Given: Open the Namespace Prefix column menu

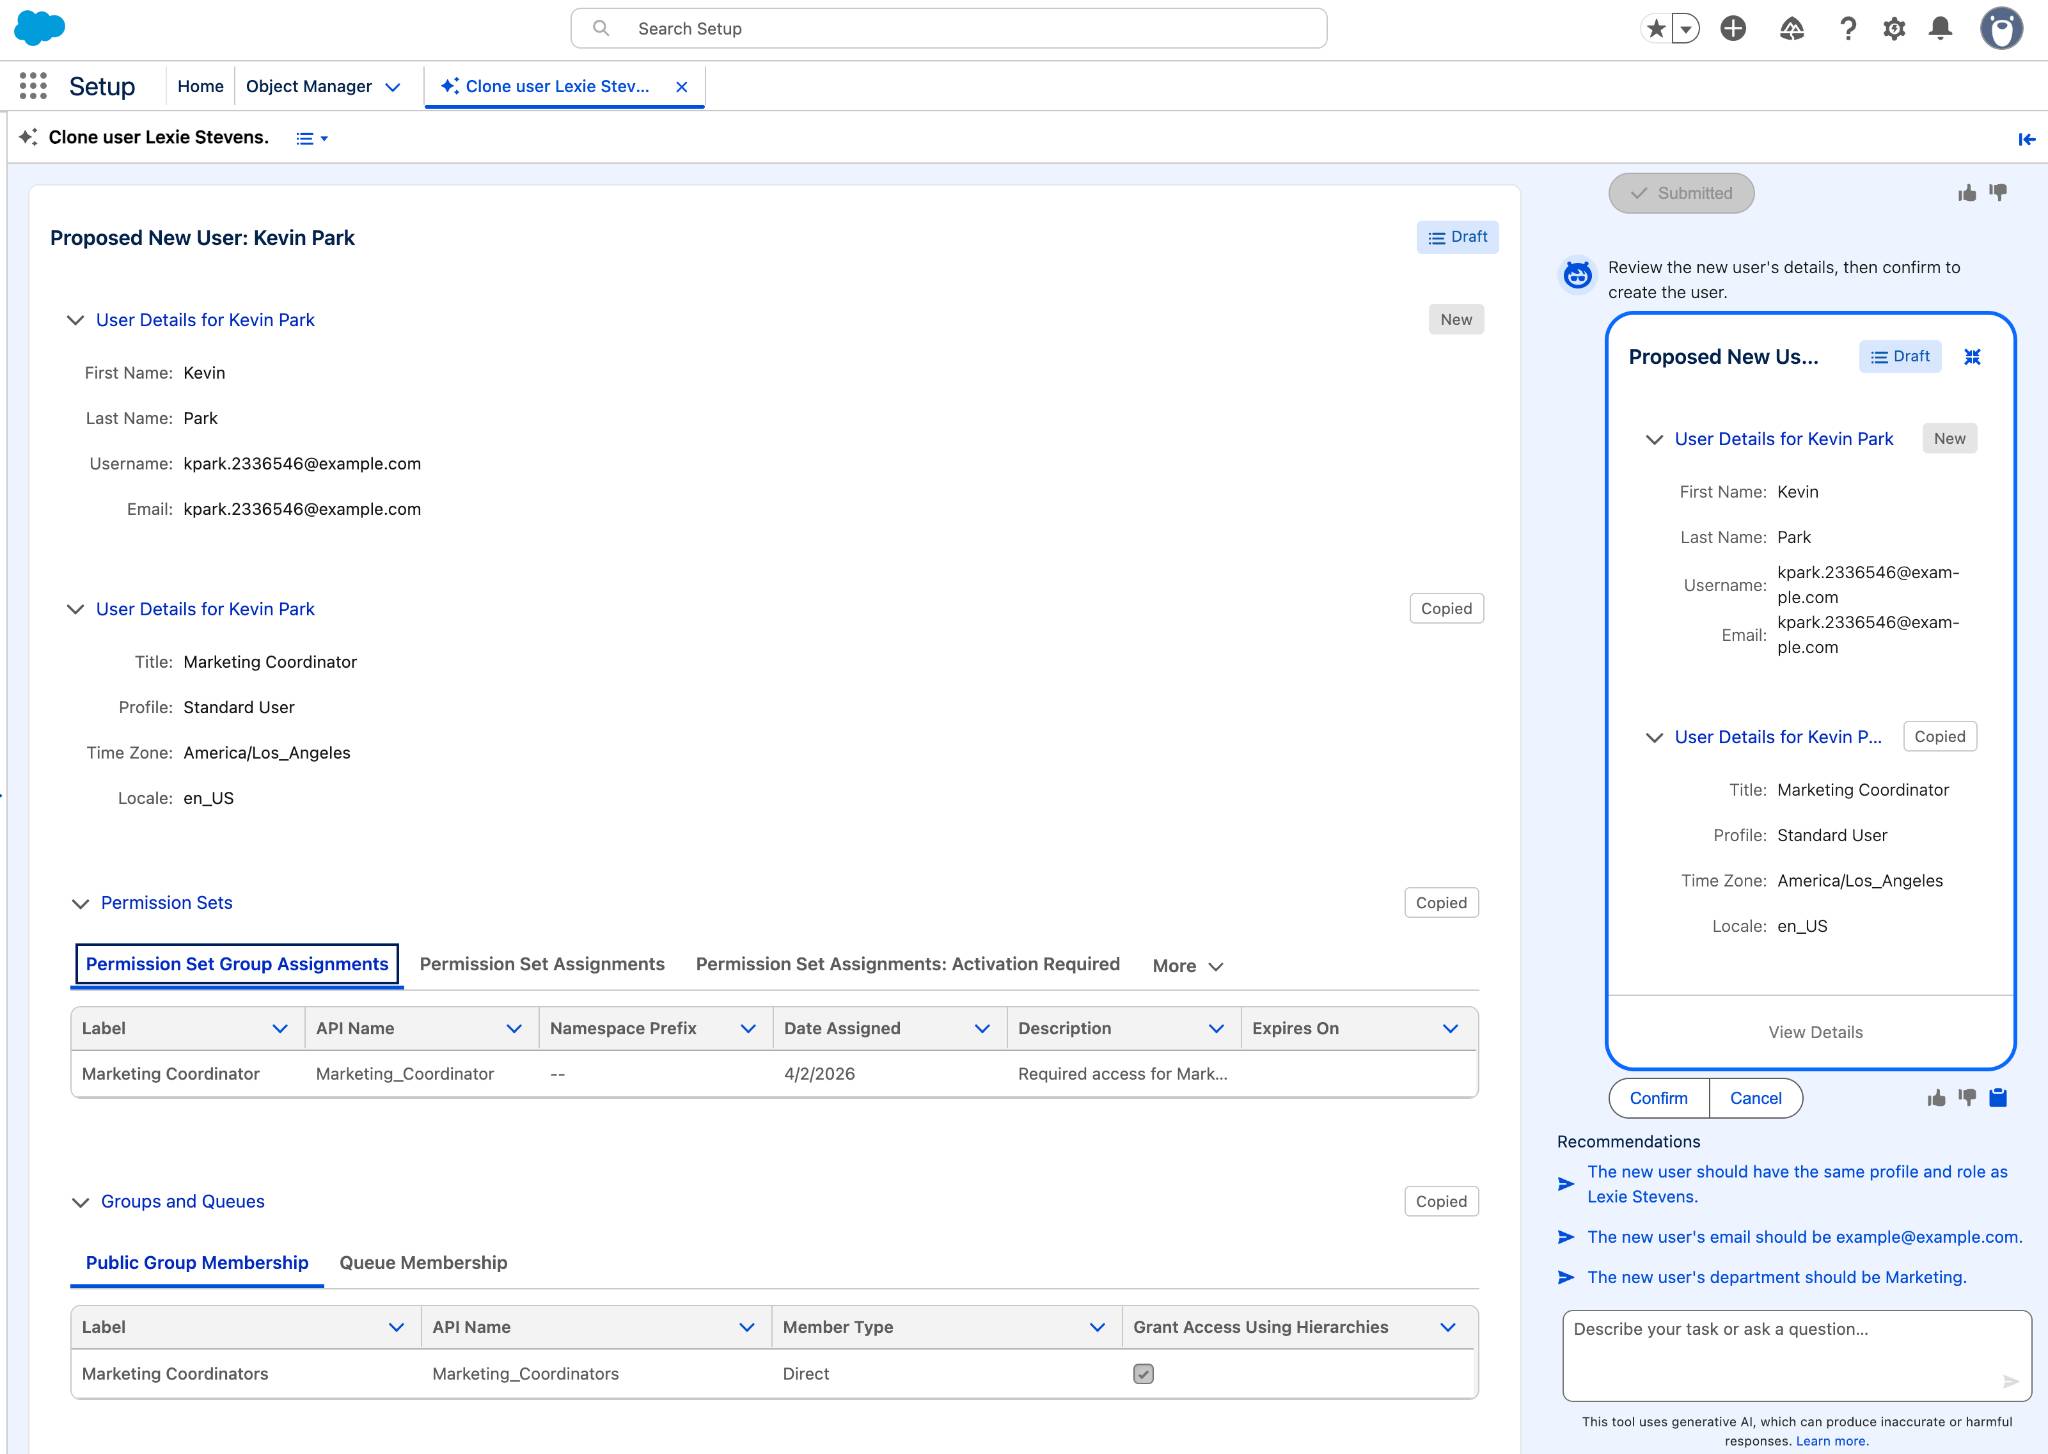Looking at the screenshot, I should click(x=748, y=1028).
